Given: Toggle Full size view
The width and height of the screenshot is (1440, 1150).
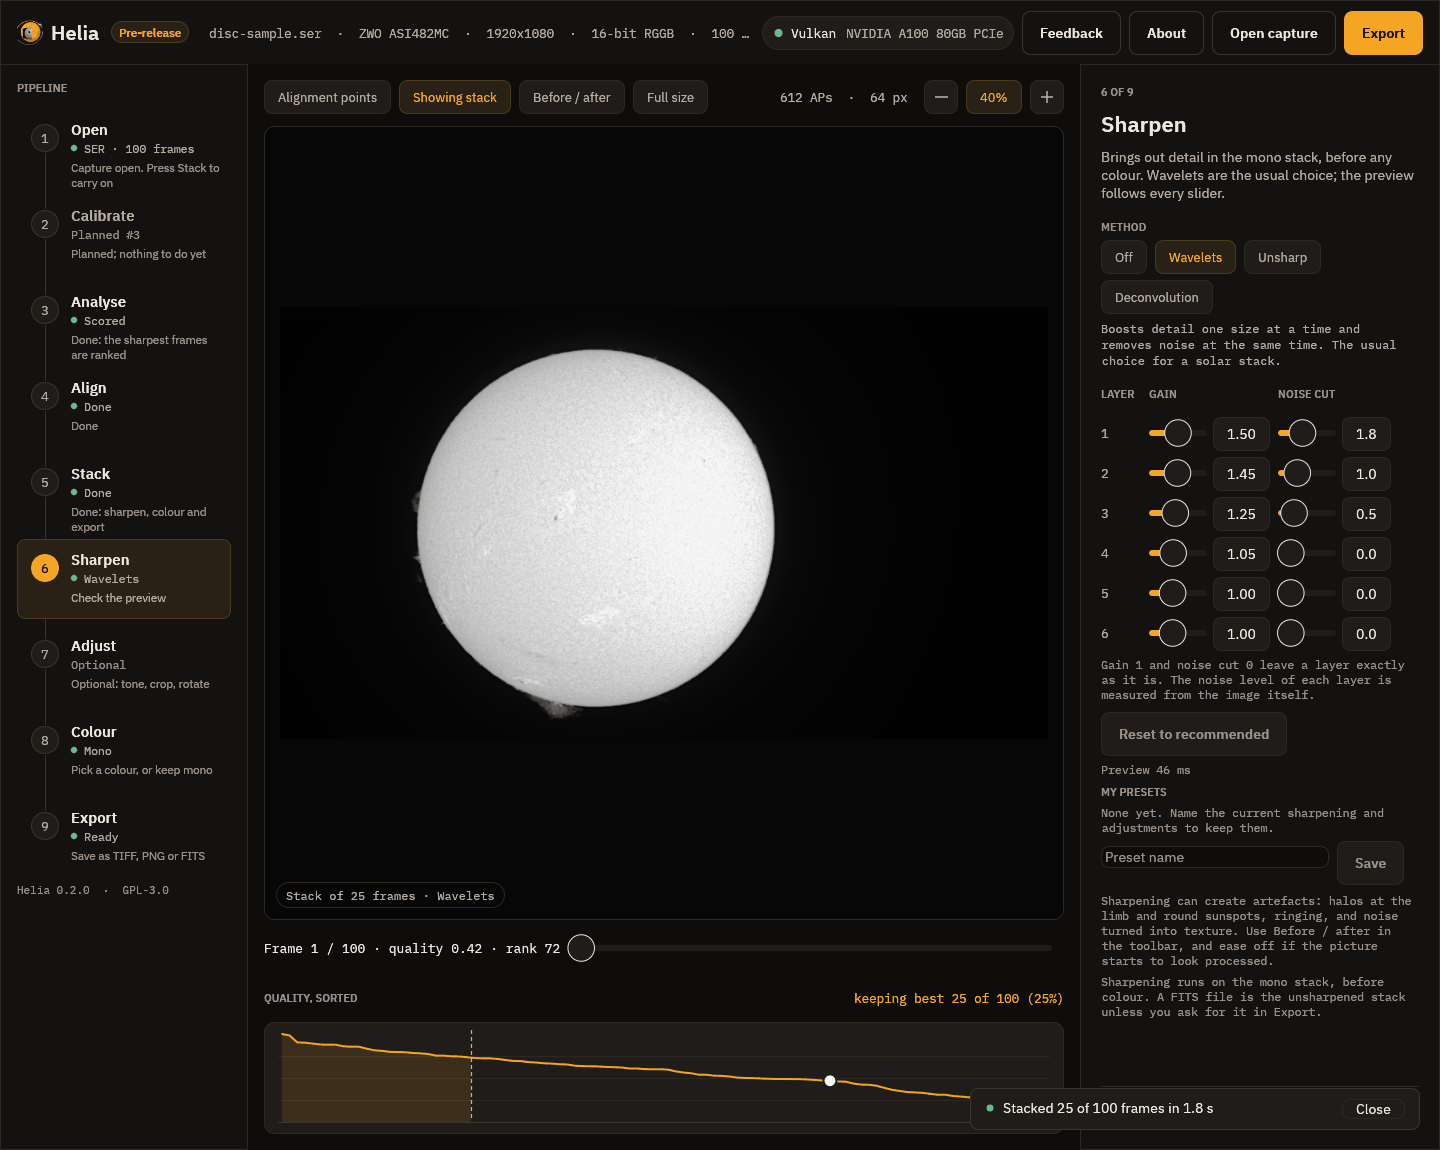Looking at the screenshot, I should 670,97.
